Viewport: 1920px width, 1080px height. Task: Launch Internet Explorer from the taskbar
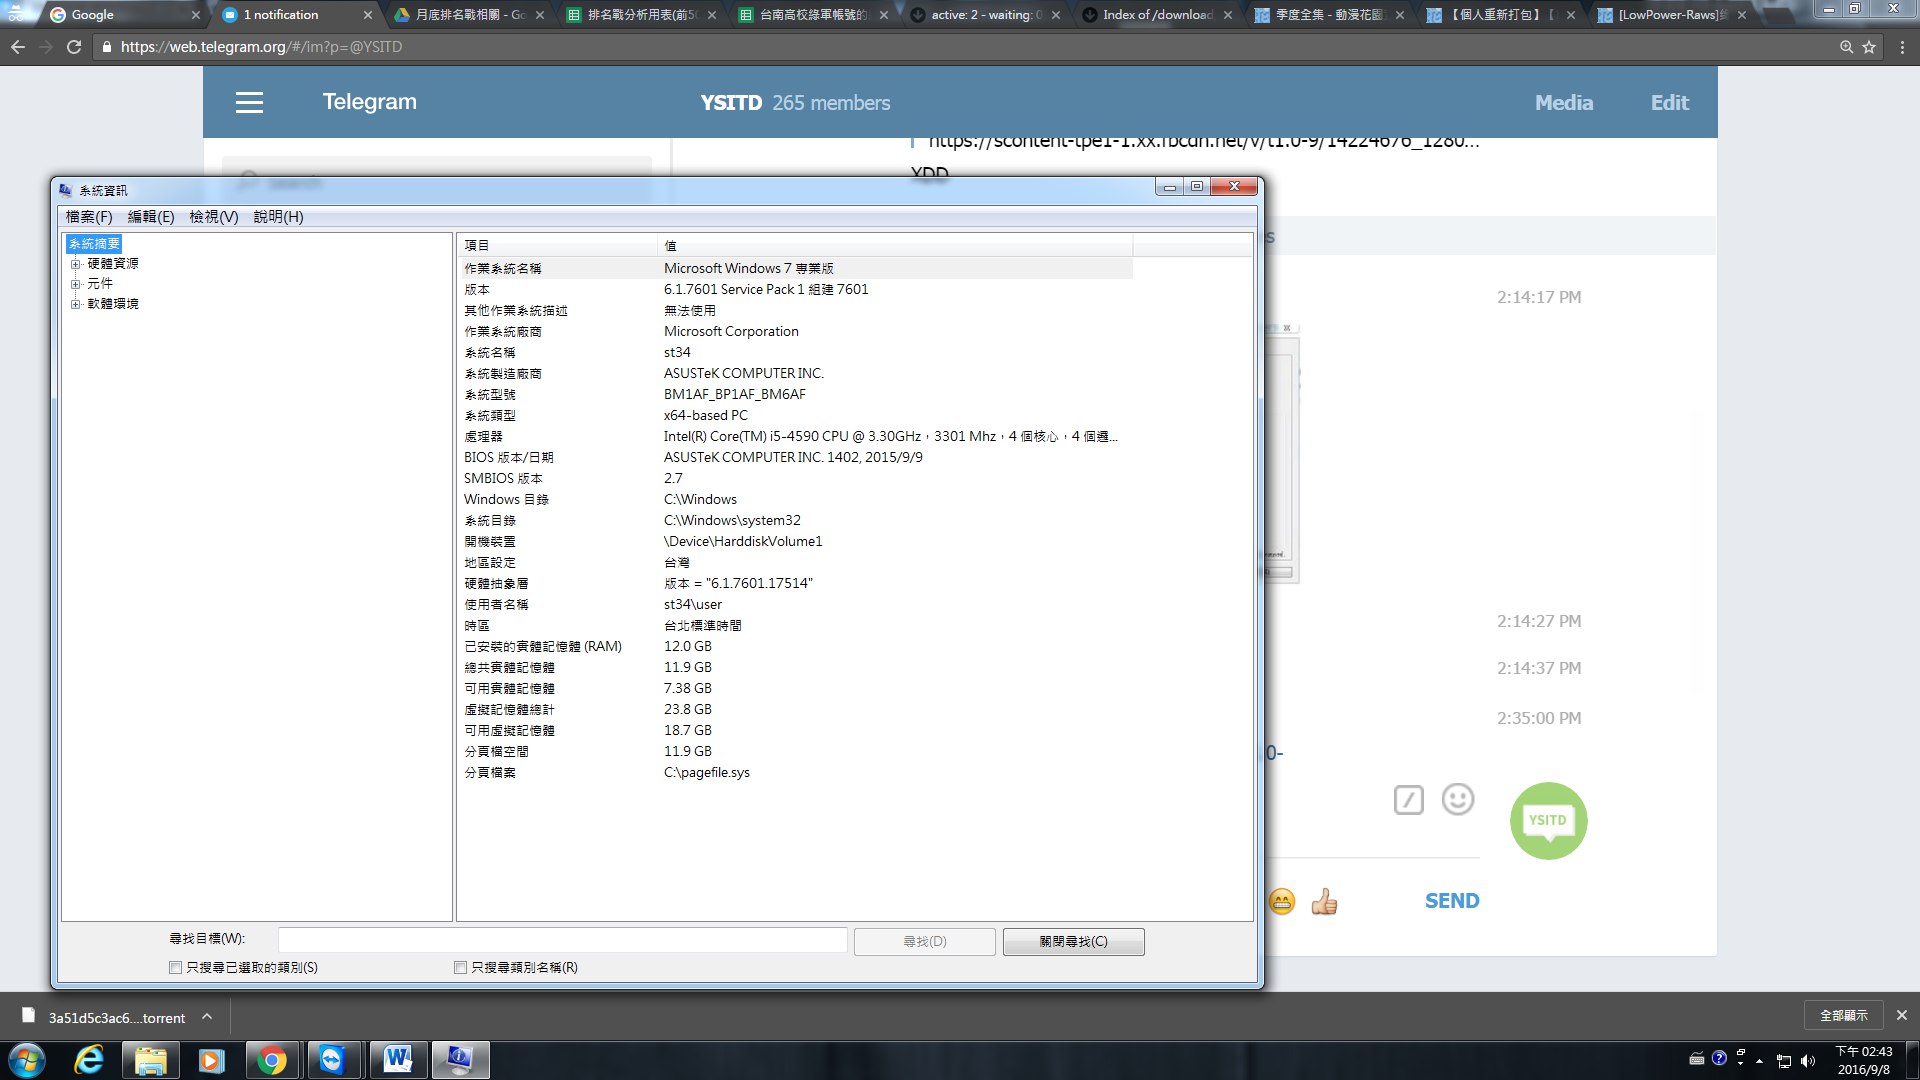90,1060
